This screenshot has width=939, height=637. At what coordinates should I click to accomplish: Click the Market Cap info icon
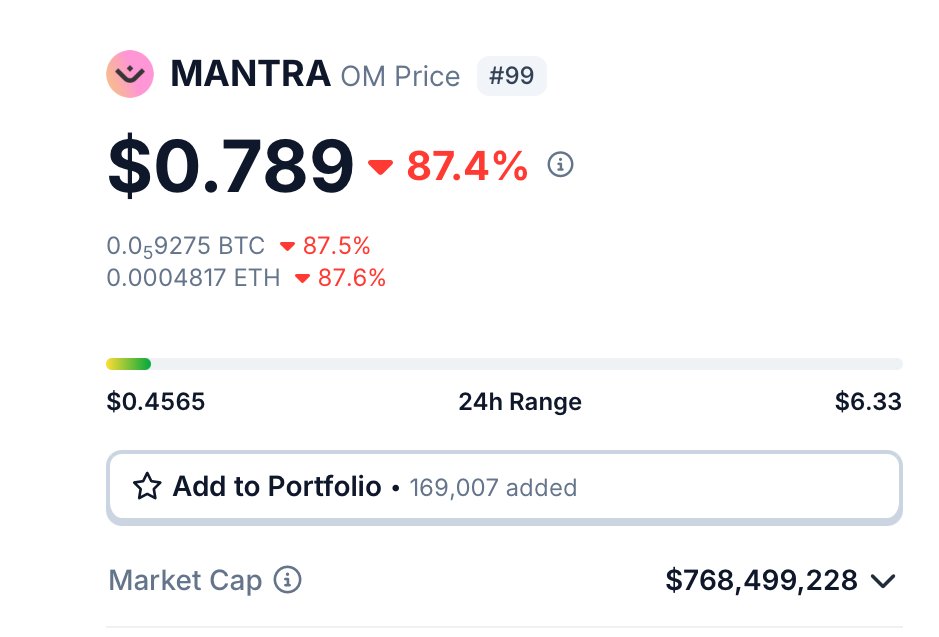pos(287,580)
